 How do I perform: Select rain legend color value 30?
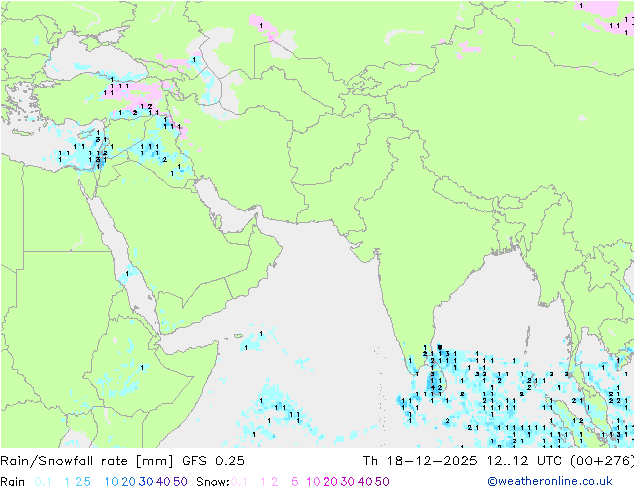pos(146,482)
